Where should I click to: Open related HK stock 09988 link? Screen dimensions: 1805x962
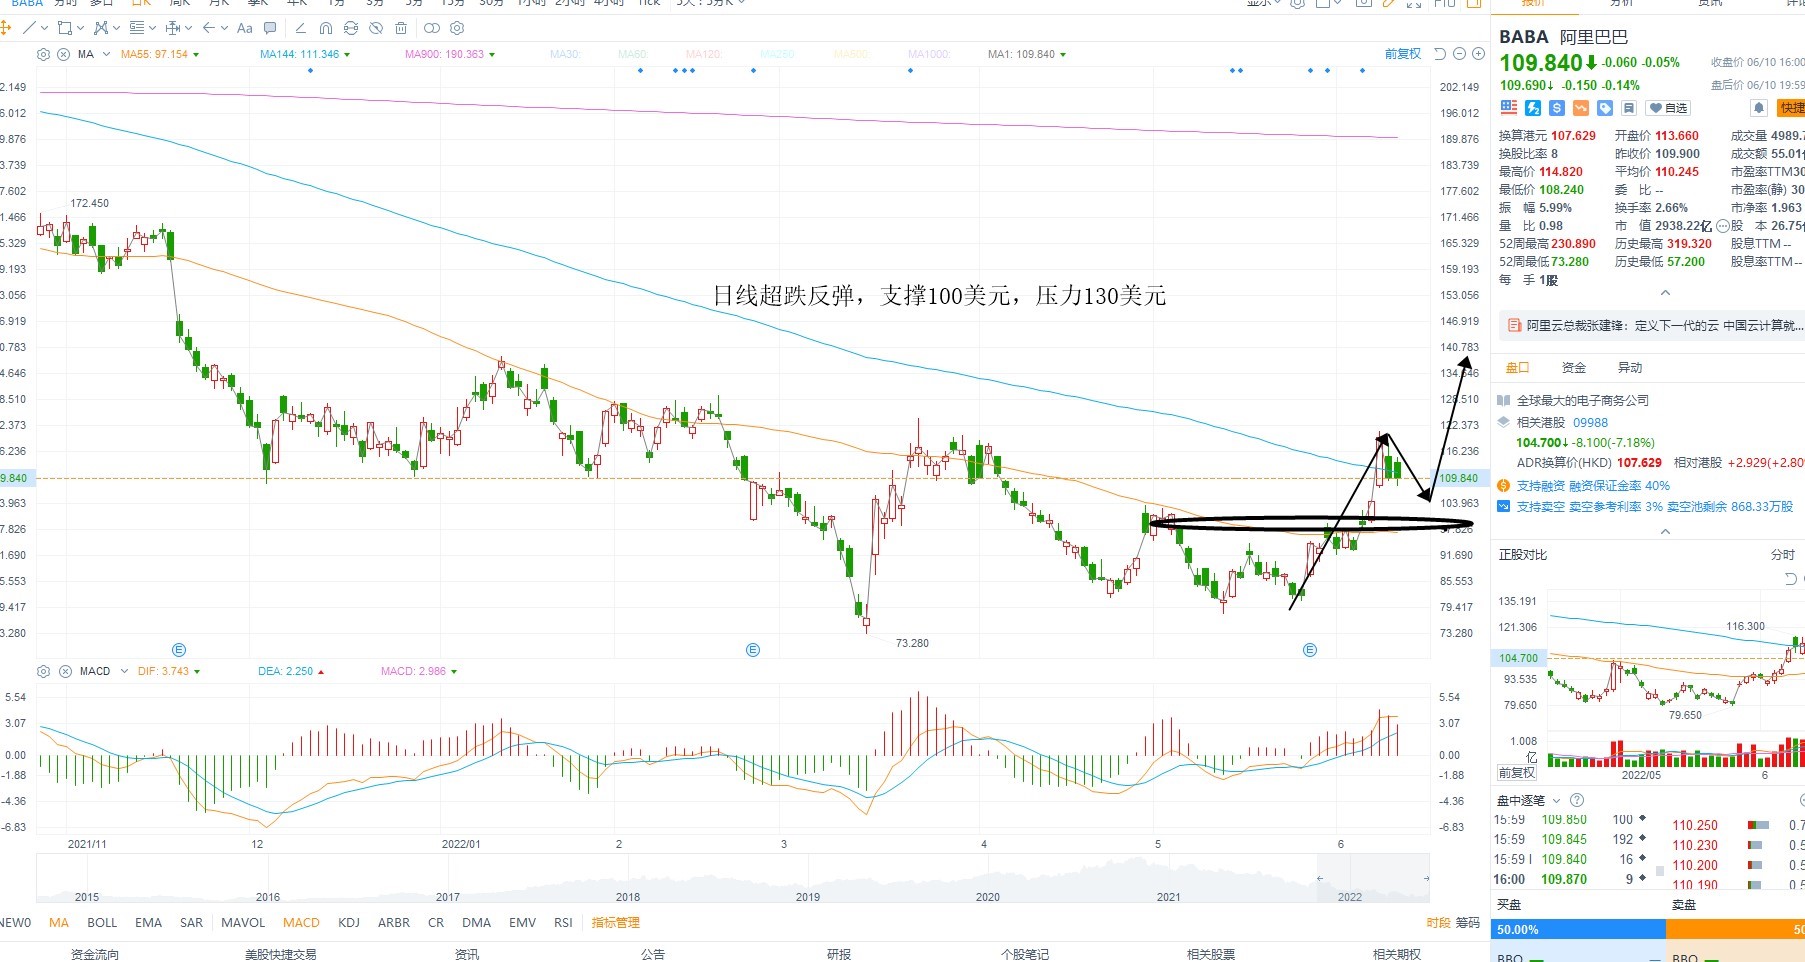pyautogui.click(x=1590, y=423)
